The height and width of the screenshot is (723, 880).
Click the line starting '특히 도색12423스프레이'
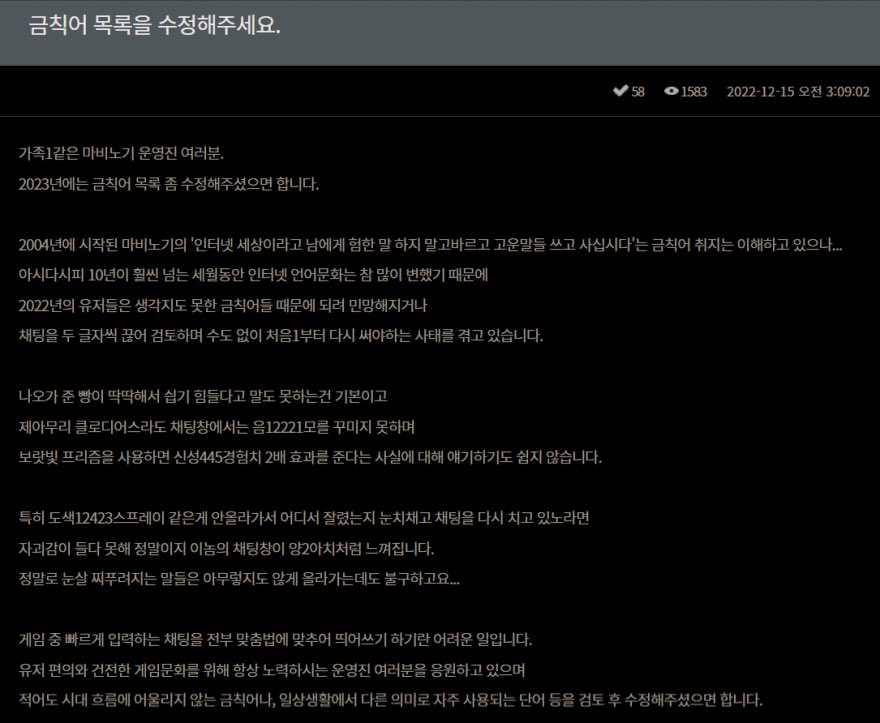pyautogui.click(x=304, y=518)
